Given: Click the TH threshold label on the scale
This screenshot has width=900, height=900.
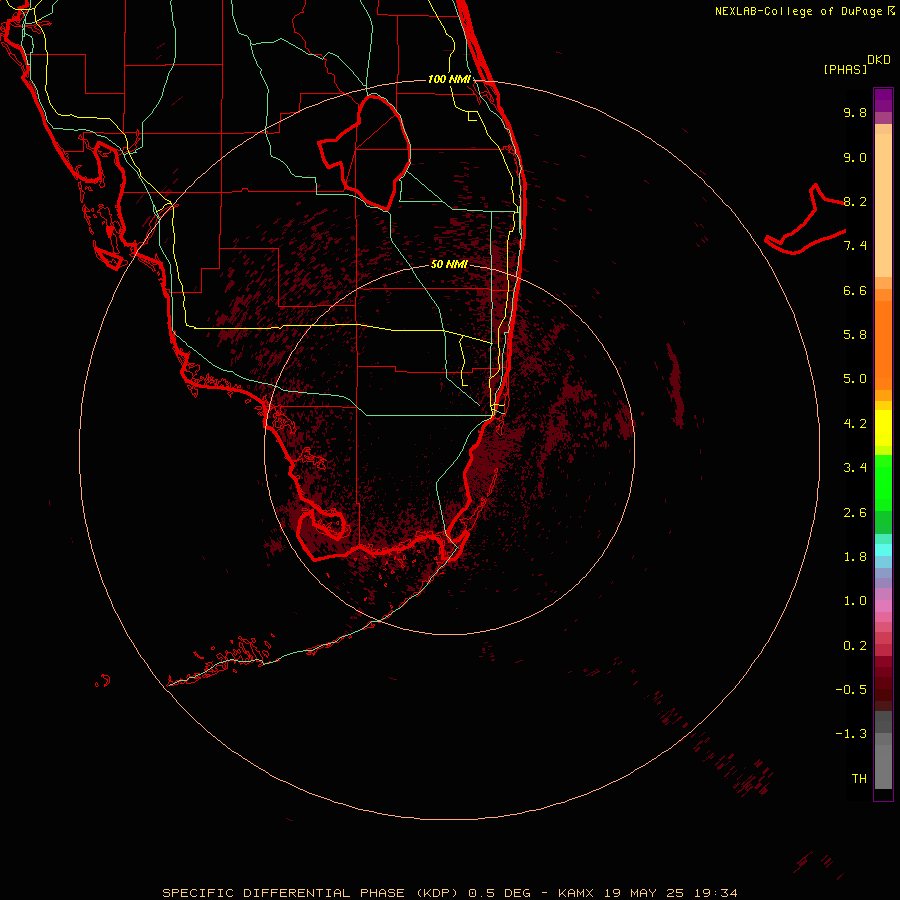Looking at the screenshot, I should tap(859, 779).
